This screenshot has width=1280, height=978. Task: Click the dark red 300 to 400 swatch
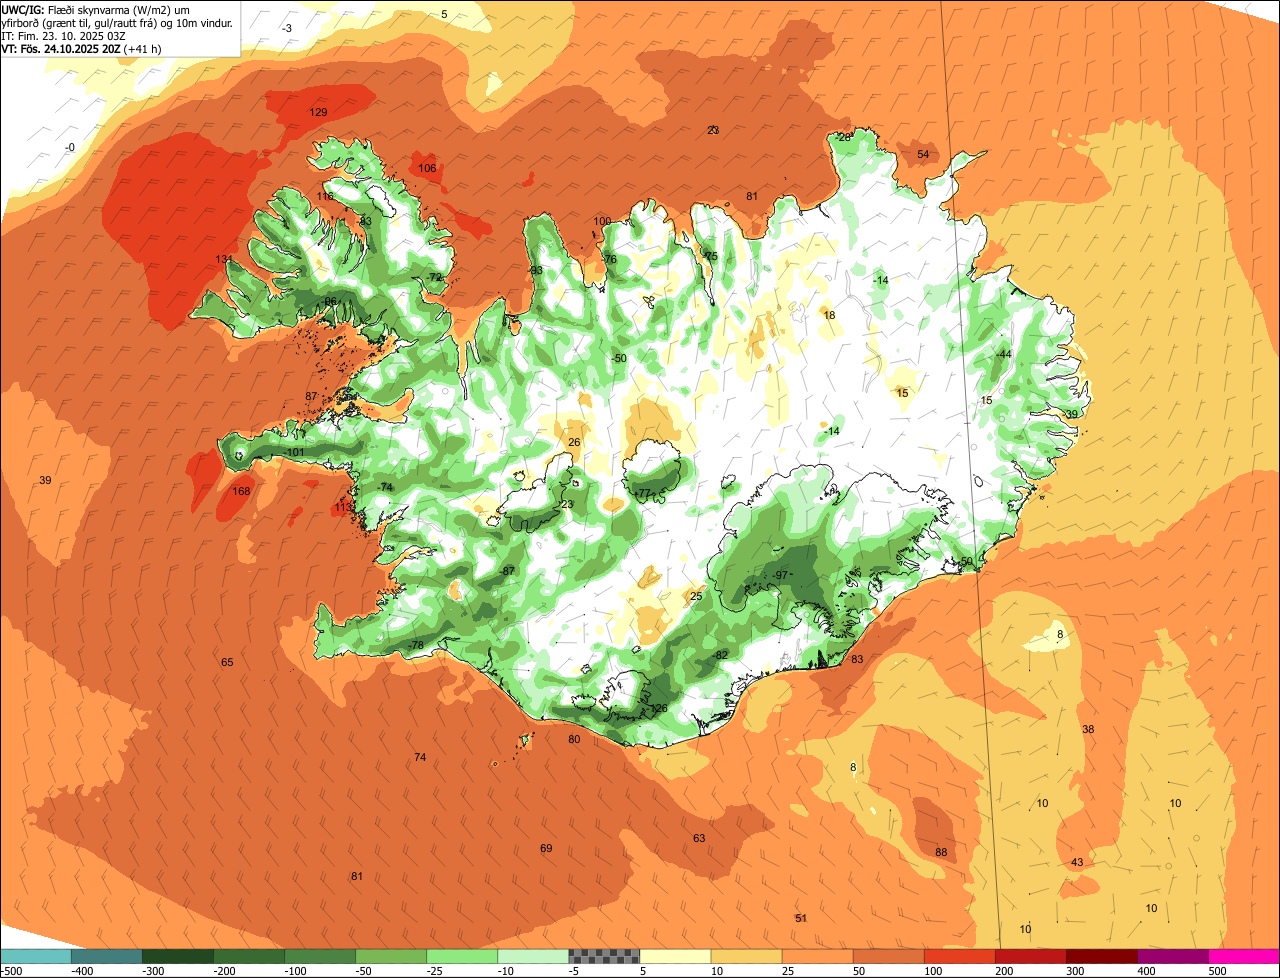[x=1101, y=956]
